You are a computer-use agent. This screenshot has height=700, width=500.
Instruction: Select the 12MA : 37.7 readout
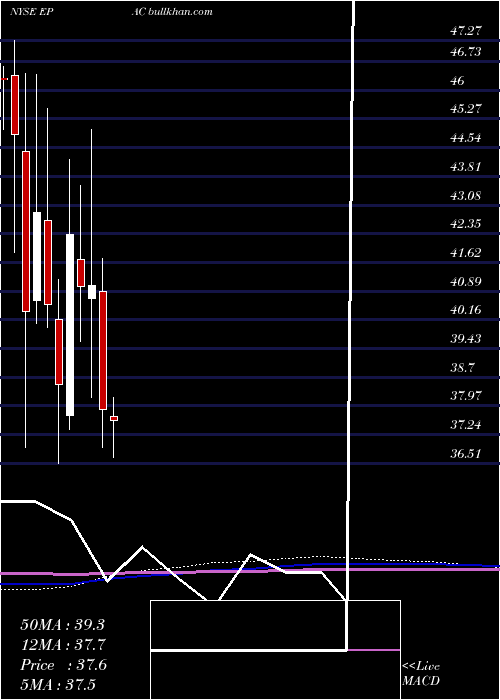tap(62, 645)
